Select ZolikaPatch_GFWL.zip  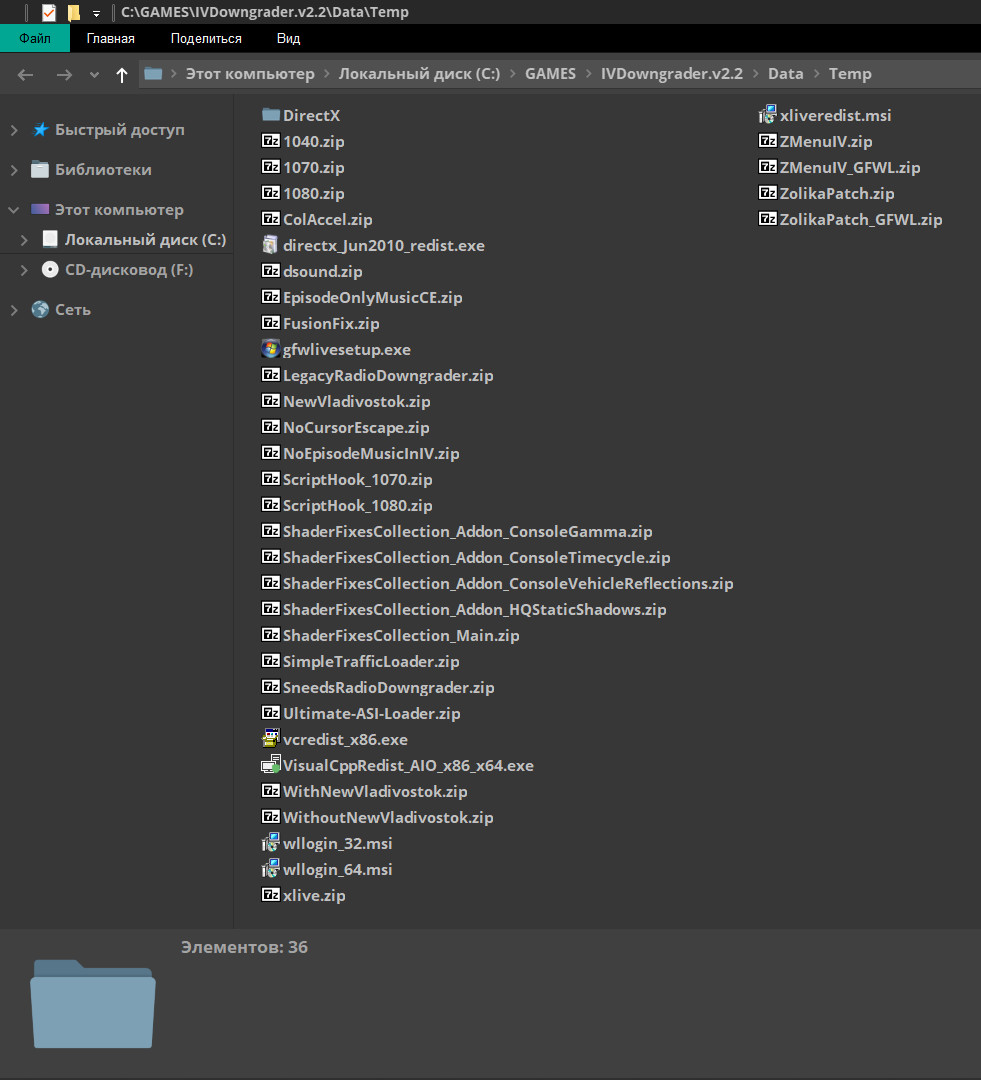860,220
